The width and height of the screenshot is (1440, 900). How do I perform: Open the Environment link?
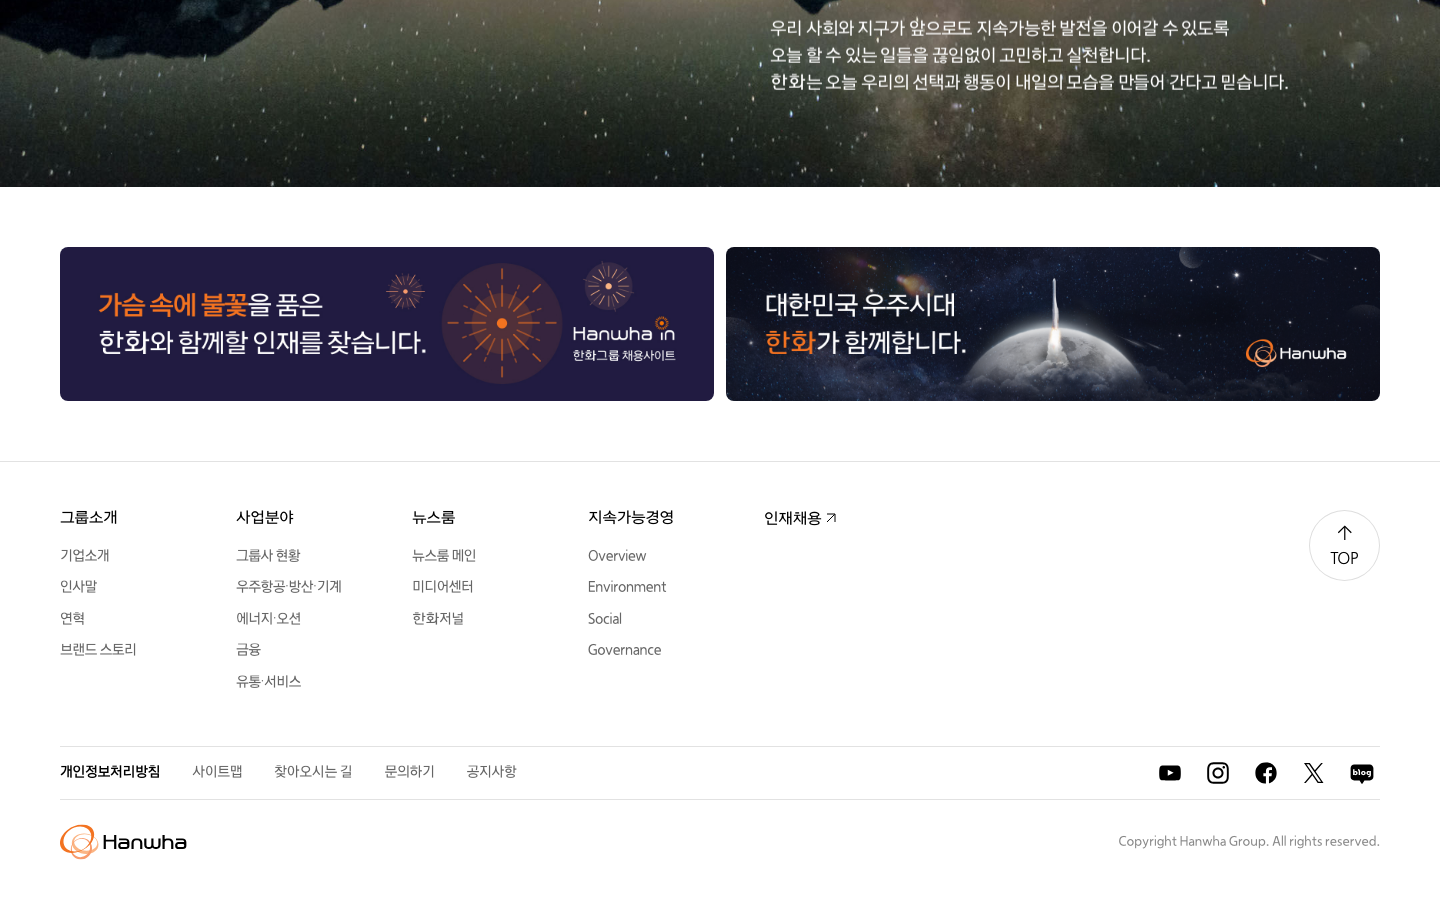(x=627, y=587)
